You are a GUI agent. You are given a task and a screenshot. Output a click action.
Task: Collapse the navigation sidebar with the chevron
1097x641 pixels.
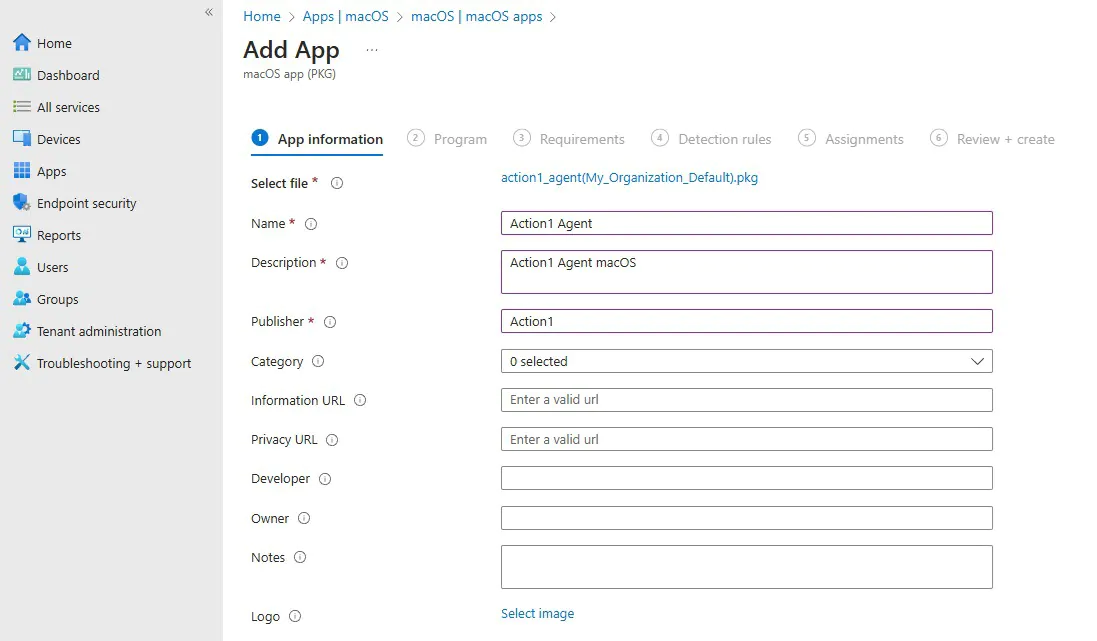(208, 12)
